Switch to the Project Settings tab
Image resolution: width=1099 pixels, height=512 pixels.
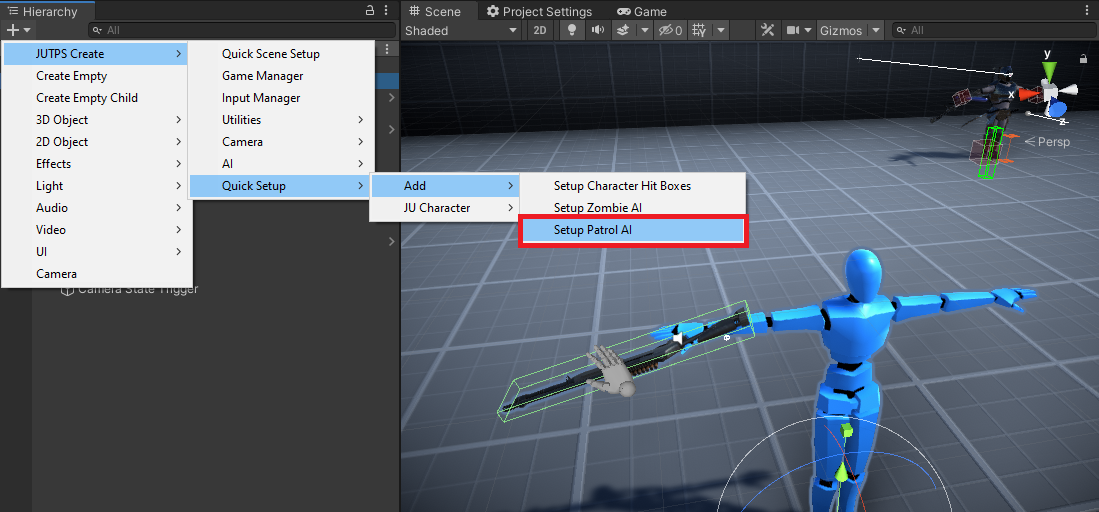pos(539,11)
